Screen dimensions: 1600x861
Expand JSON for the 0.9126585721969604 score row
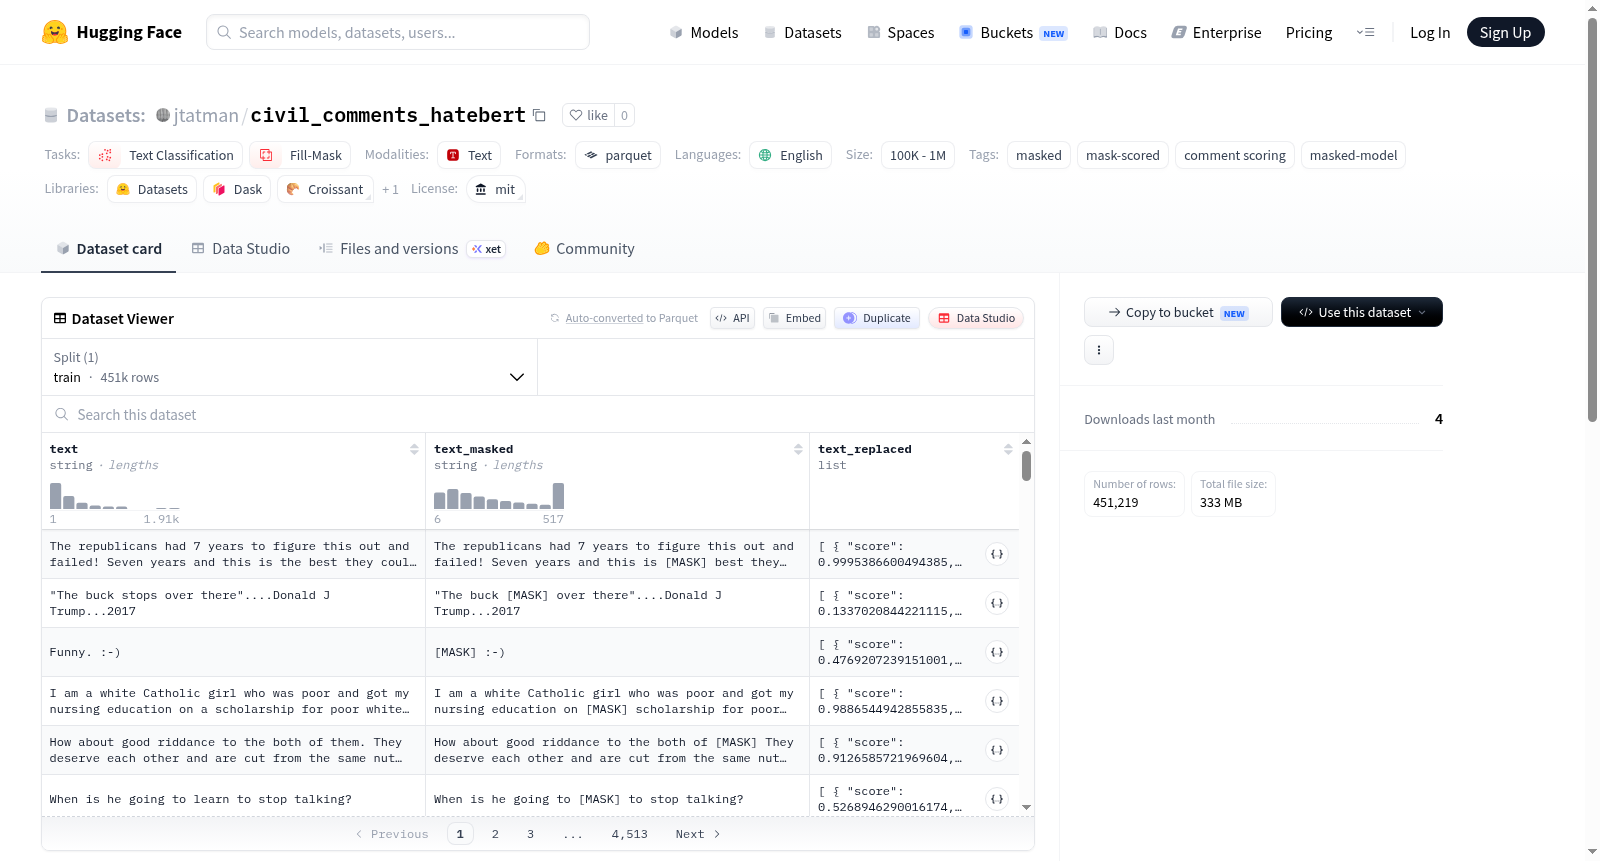point(997,750)
